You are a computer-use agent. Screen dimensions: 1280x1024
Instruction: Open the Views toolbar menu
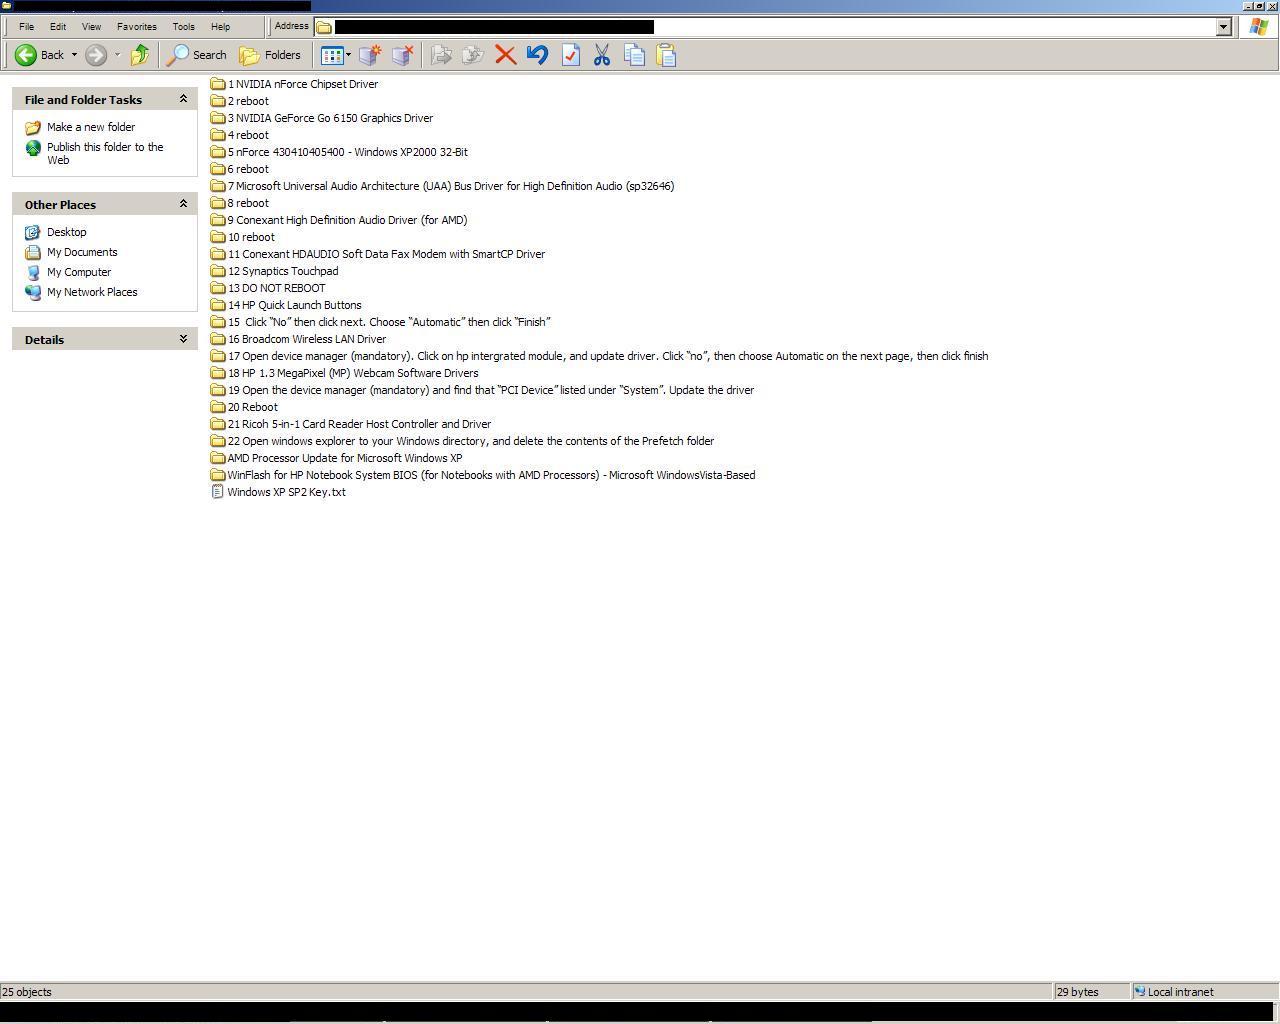336,55
